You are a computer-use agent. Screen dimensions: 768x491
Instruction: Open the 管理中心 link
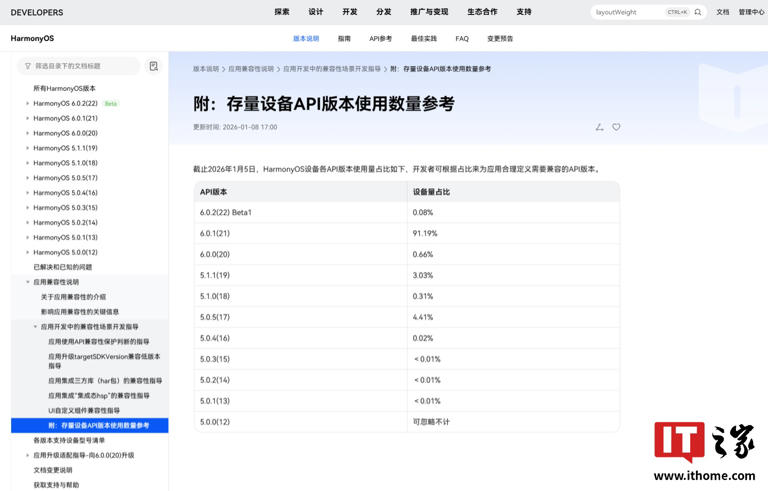751,12
